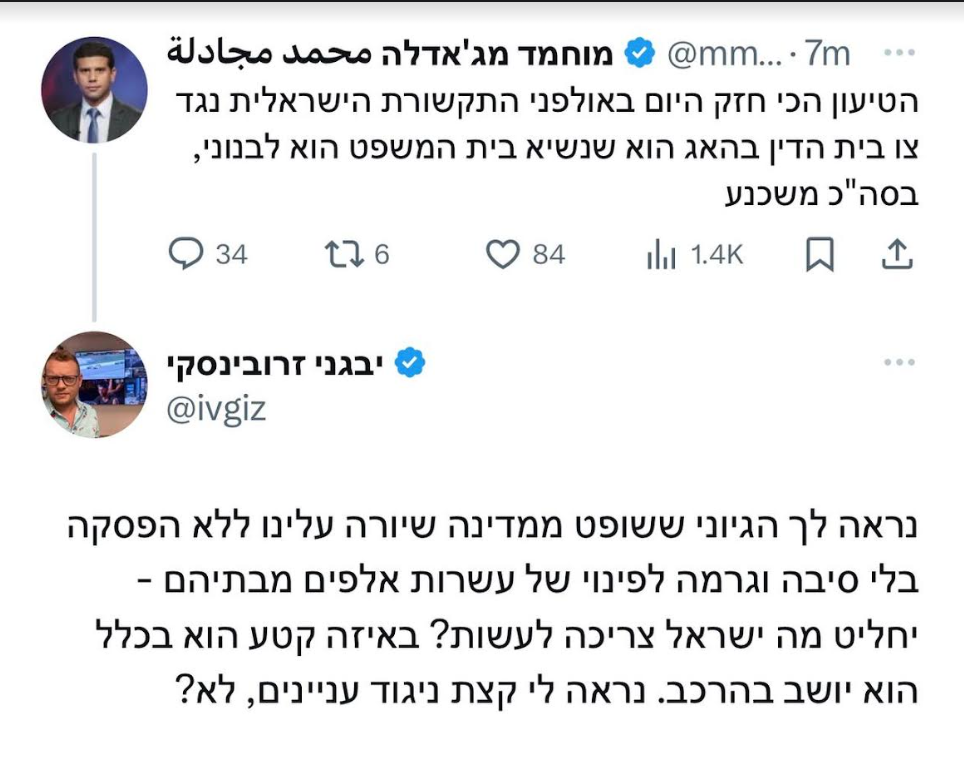964x758 pixels.
Task: Like the tweet with 84 likes
Action: pyautogui.click(x=502, y=255)
